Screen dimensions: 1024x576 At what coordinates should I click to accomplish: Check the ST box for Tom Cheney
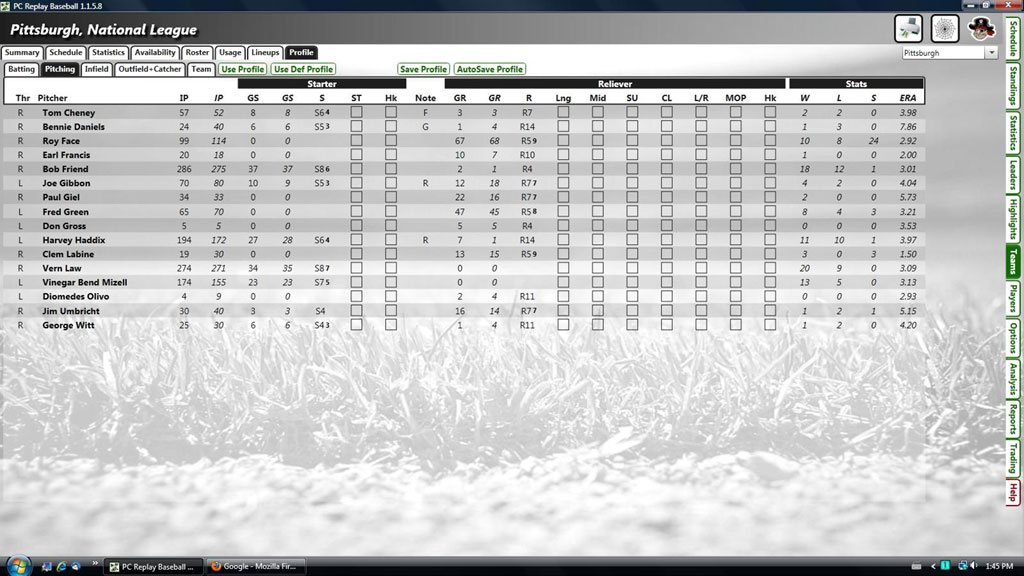(356, 113)
